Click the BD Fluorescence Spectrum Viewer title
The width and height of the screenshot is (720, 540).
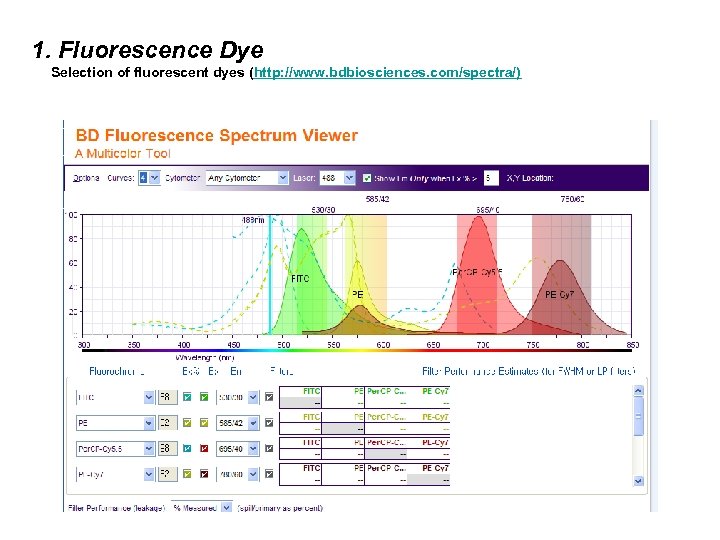[x=216, y=135]
